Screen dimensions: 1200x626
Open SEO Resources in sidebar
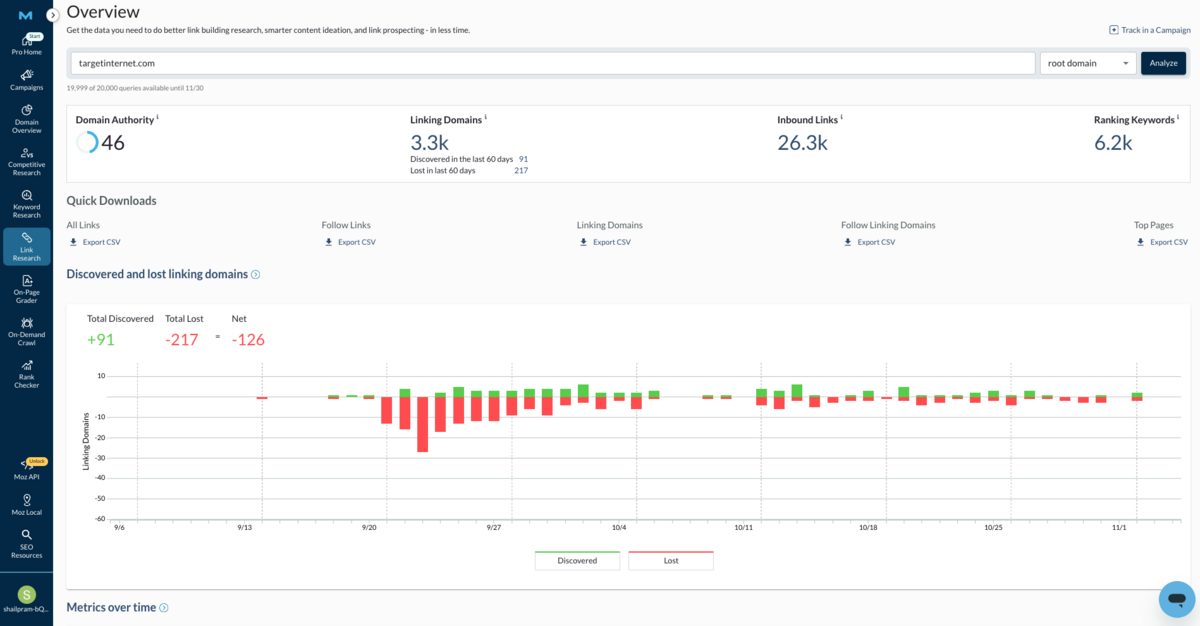click(26, 543)
